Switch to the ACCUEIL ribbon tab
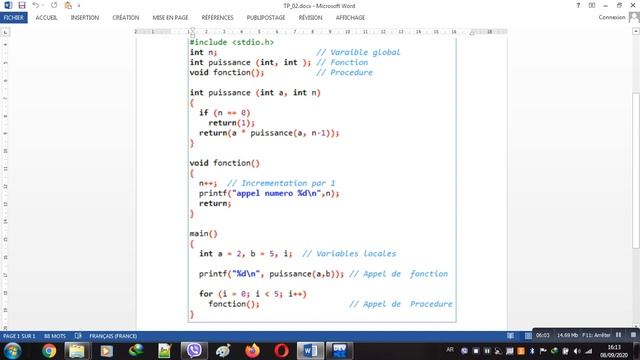The image size is (640, 360). [47, 18]
